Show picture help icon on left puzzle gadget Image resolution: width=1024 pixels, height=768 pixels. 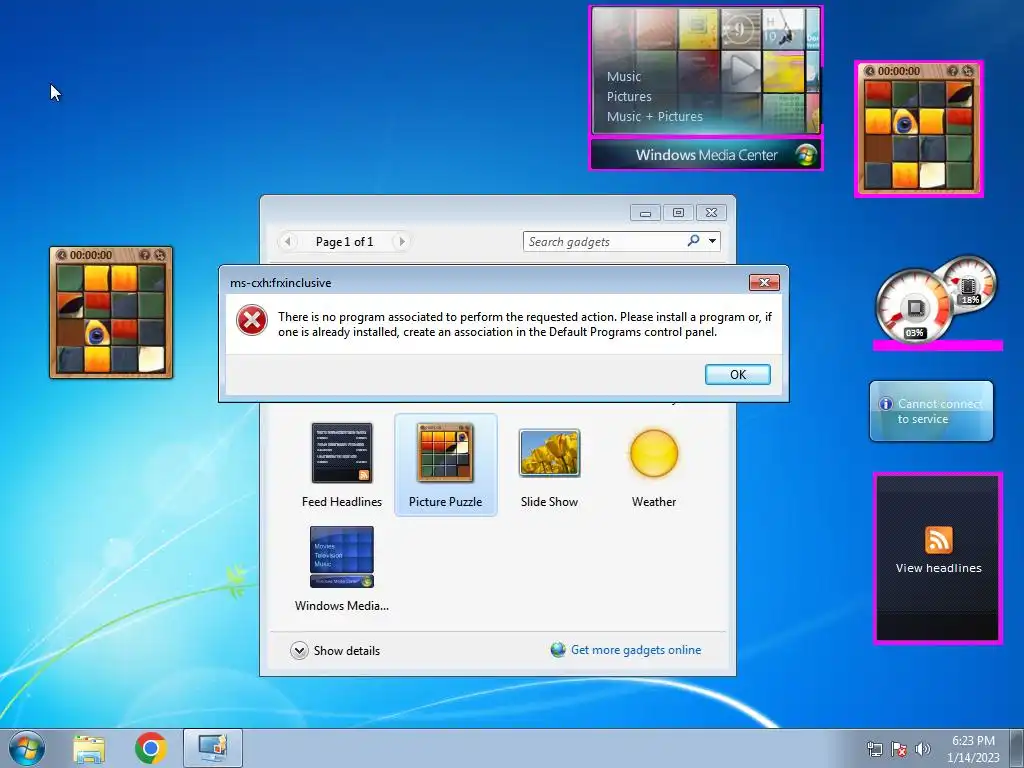[x=145, y=255]
